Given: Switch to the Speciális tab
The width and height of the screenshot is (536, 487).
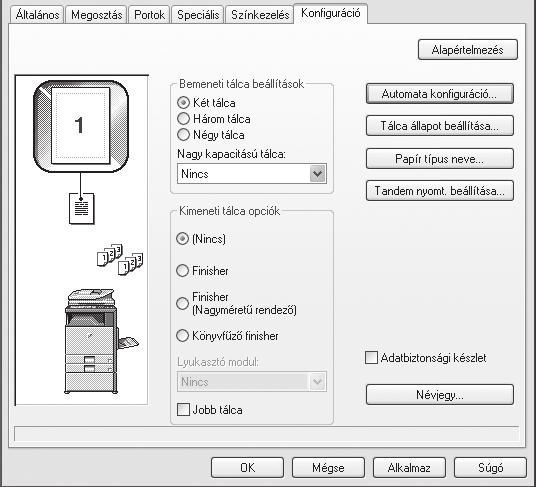Looking at the screenshot, I should point(198,15).
